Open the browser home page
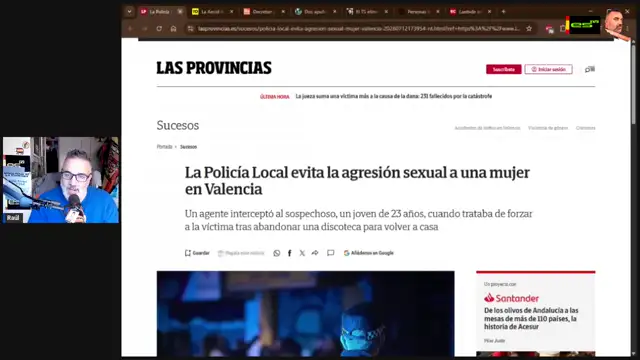Viewport: 640px width, 360px height. [173, 29]
